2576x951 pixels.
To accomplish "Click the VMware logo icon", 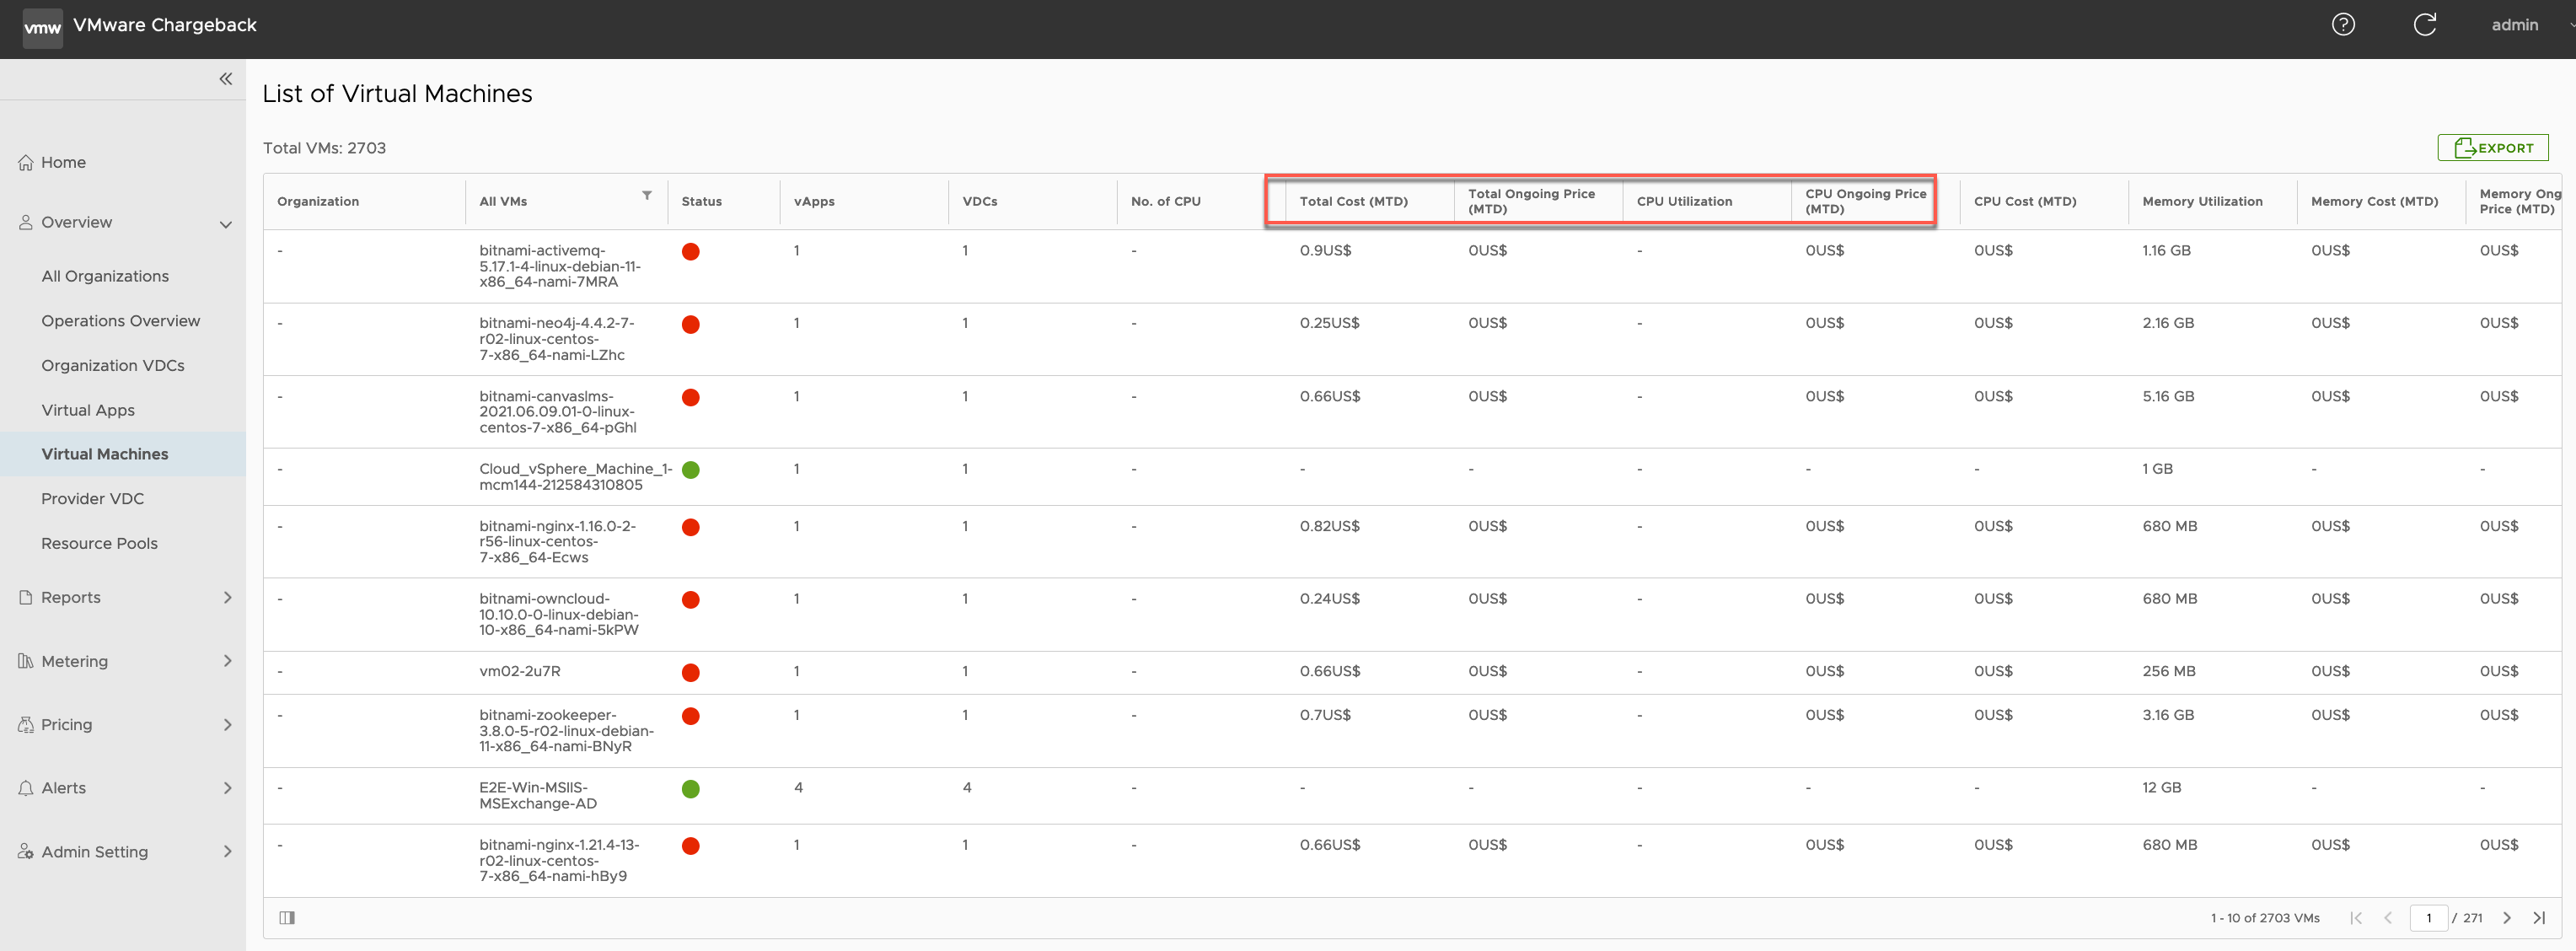I will 42,27.
